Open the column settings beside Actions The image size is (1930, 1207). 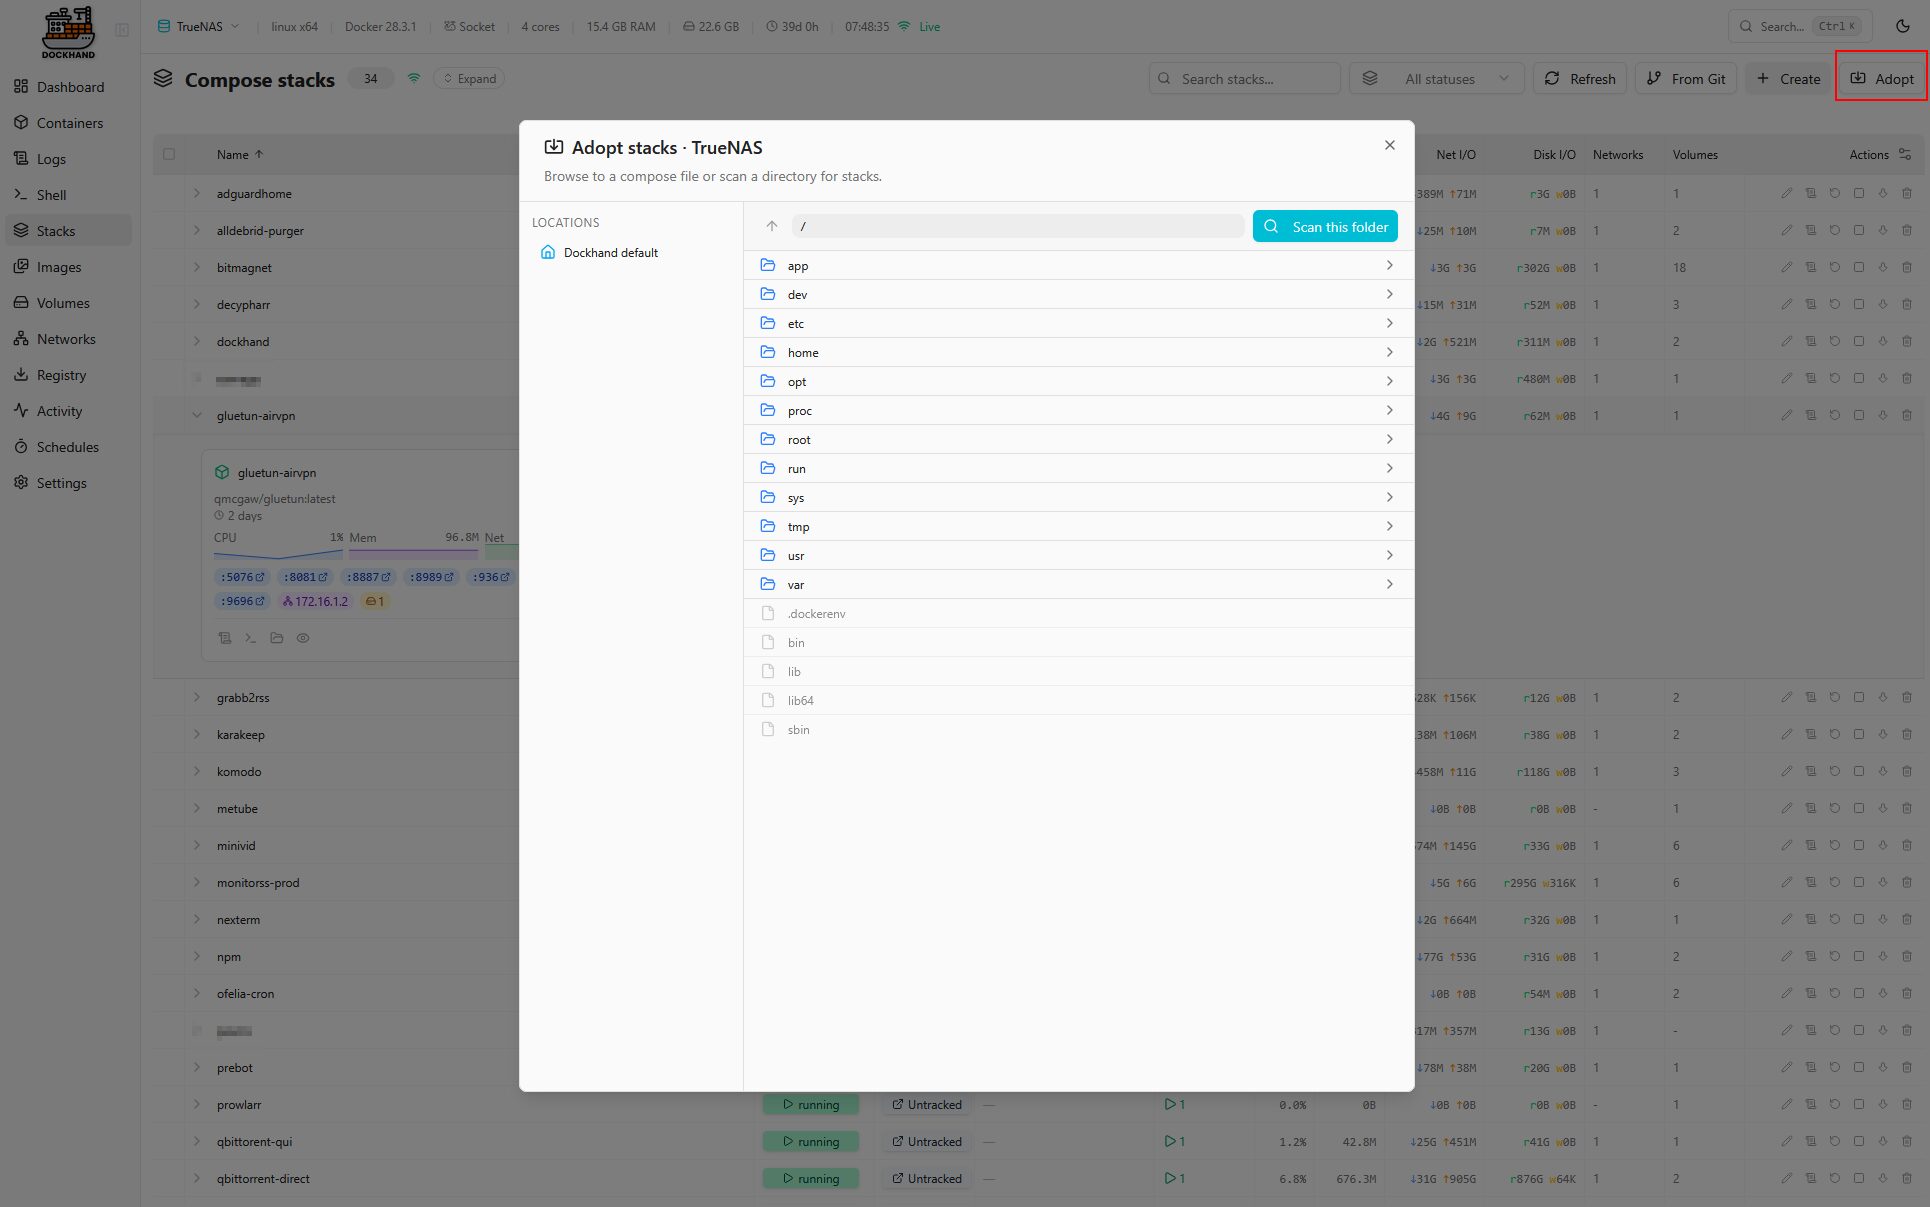click(1905, 155)
